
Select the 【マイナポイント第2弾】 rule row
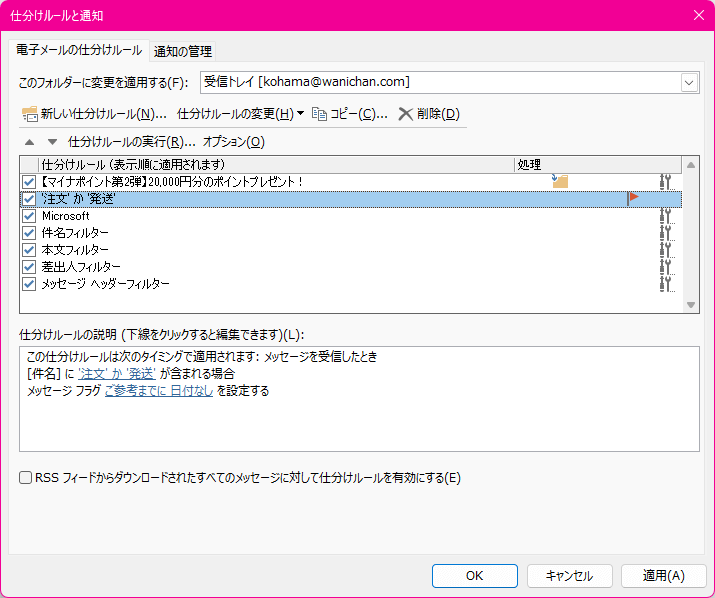pos(351,182)
